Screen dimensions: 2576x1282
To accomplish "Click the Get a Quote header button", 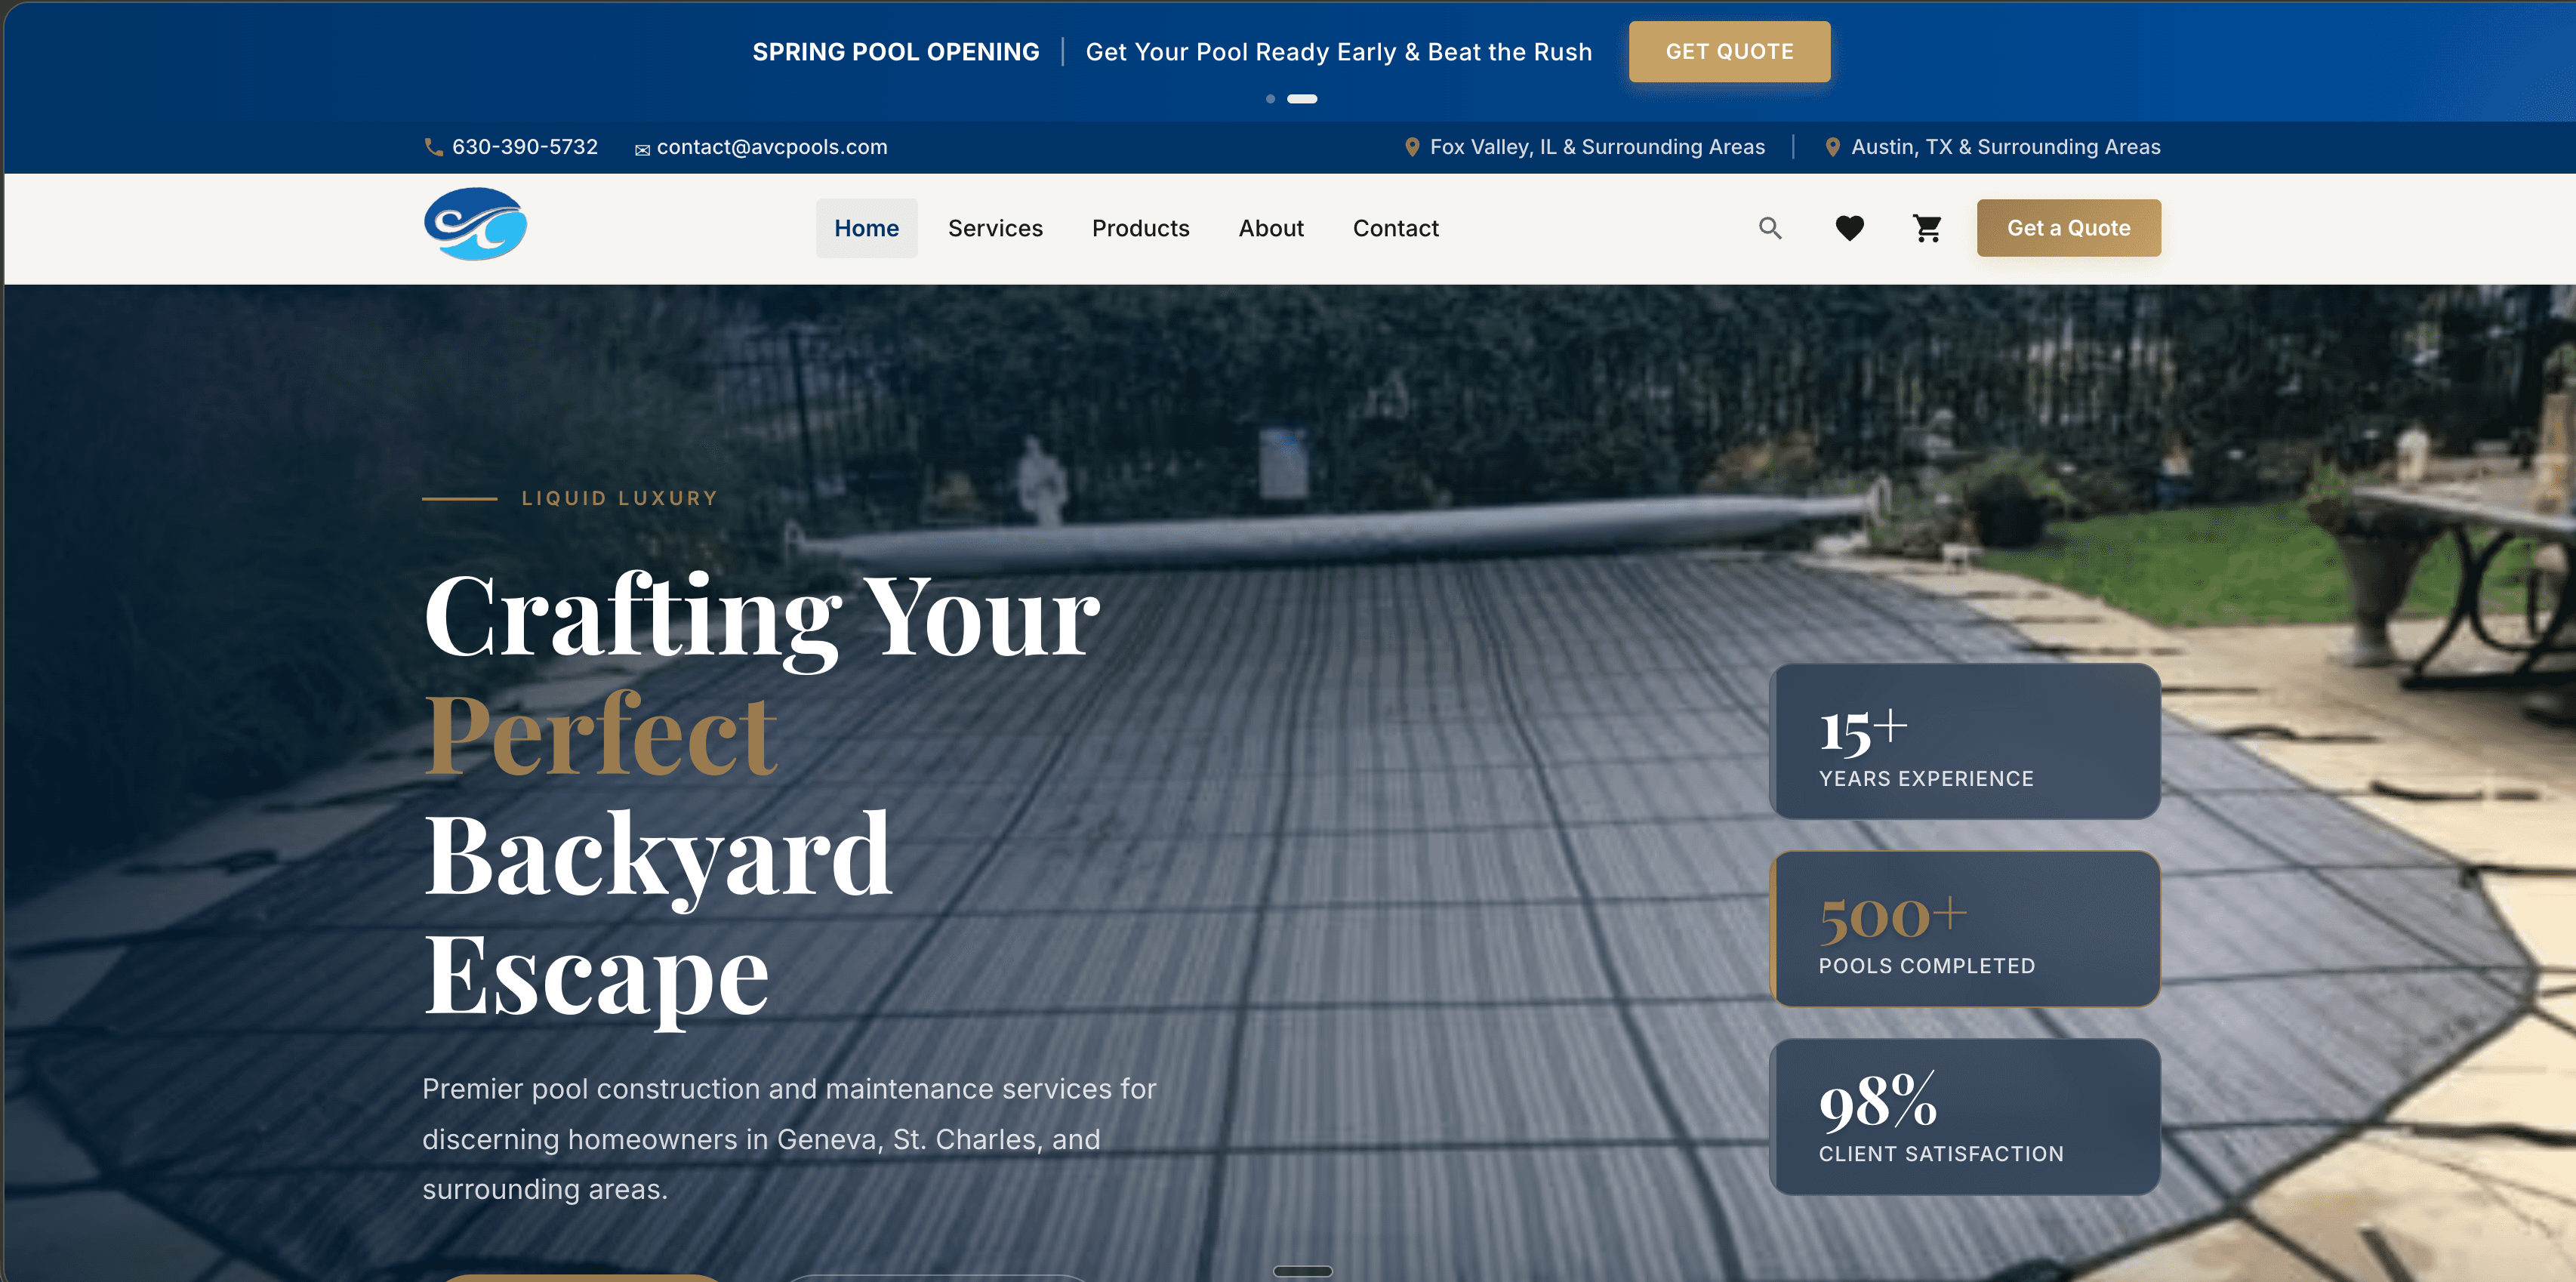I will pyautogui.click(x=2068, y=228).
